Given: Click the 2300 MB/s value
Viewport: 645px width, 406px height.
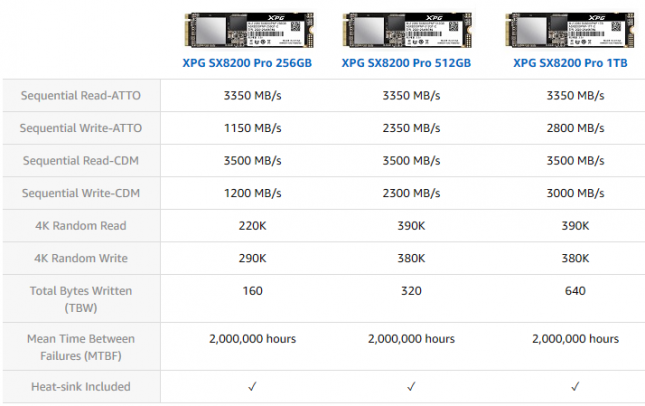Looking at the screenshot, I should click(x=411, y=193).
